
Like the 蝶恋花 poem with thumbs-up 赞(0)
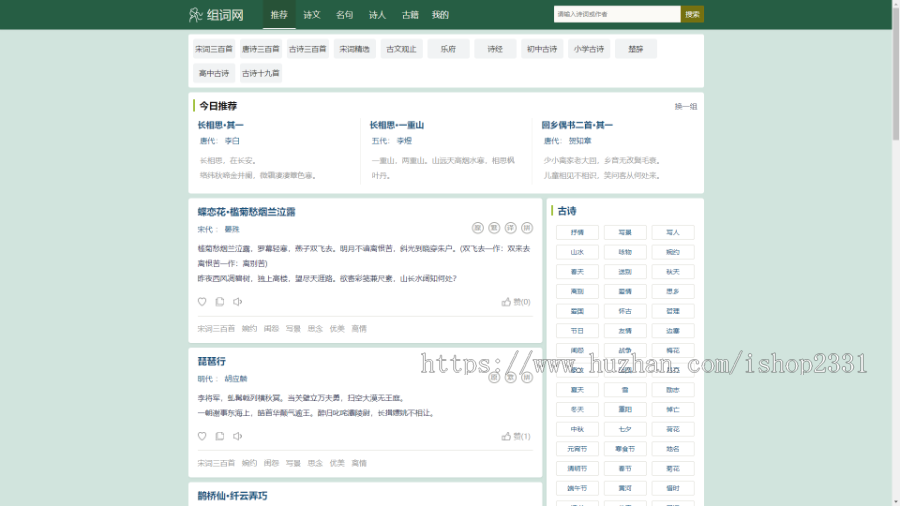[516, 302]
